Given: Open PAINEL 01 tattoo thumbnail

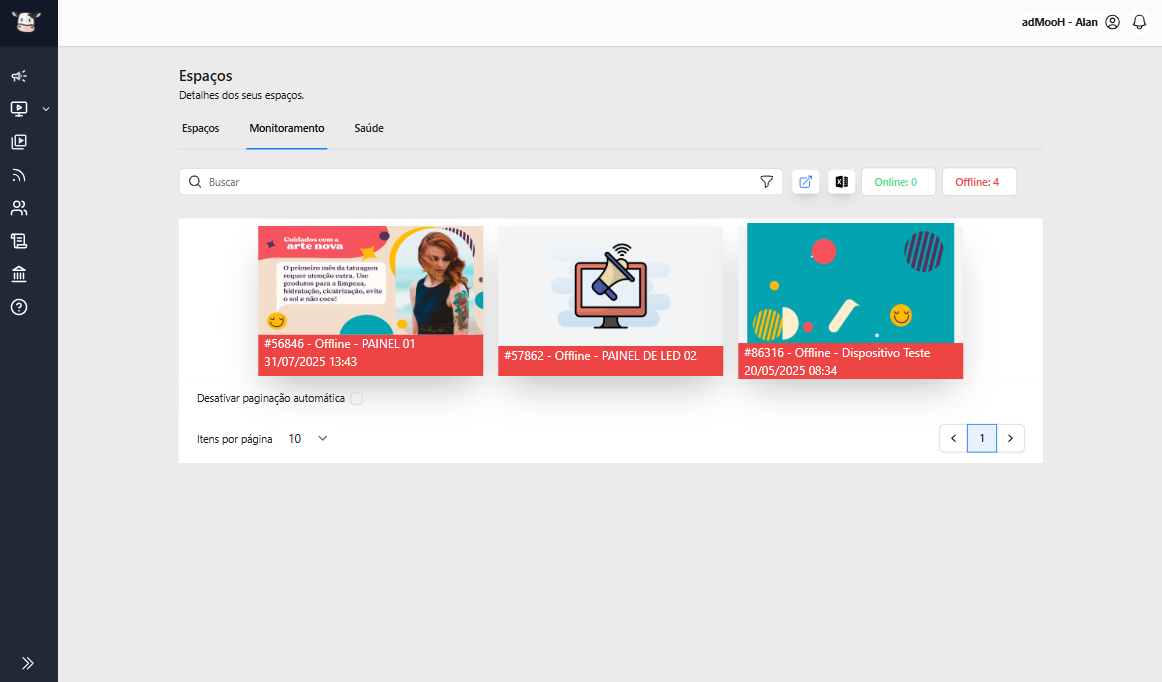Looking at the screenshot, I should point(371,280).
